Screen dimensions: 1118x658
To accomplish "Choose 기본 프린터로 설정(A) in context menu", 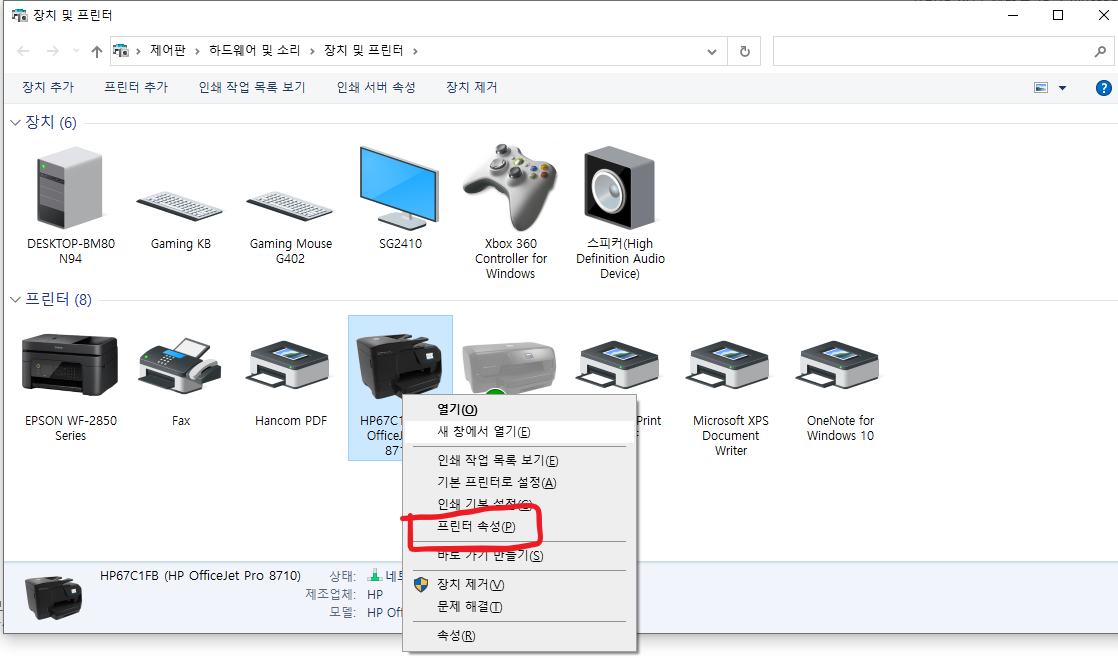I will pos(519,483).
